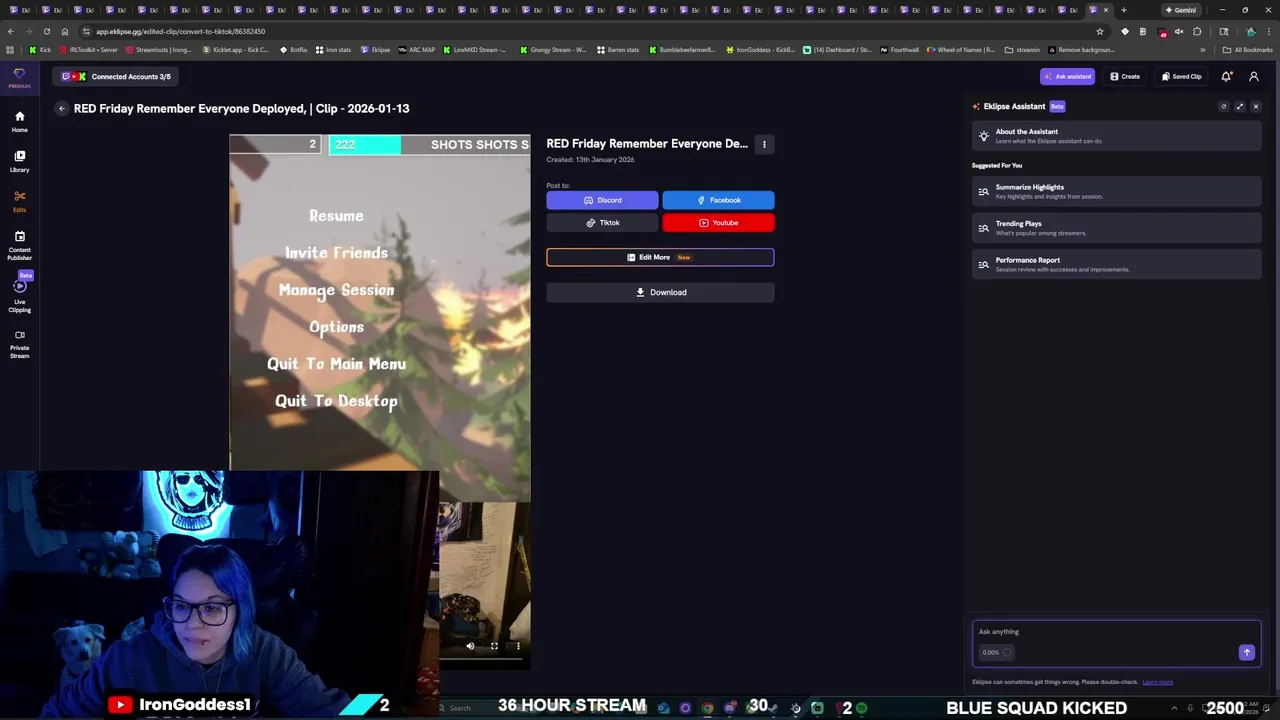
Task: Open the streamin bookmarks folder
Action: coord(1023,49)
